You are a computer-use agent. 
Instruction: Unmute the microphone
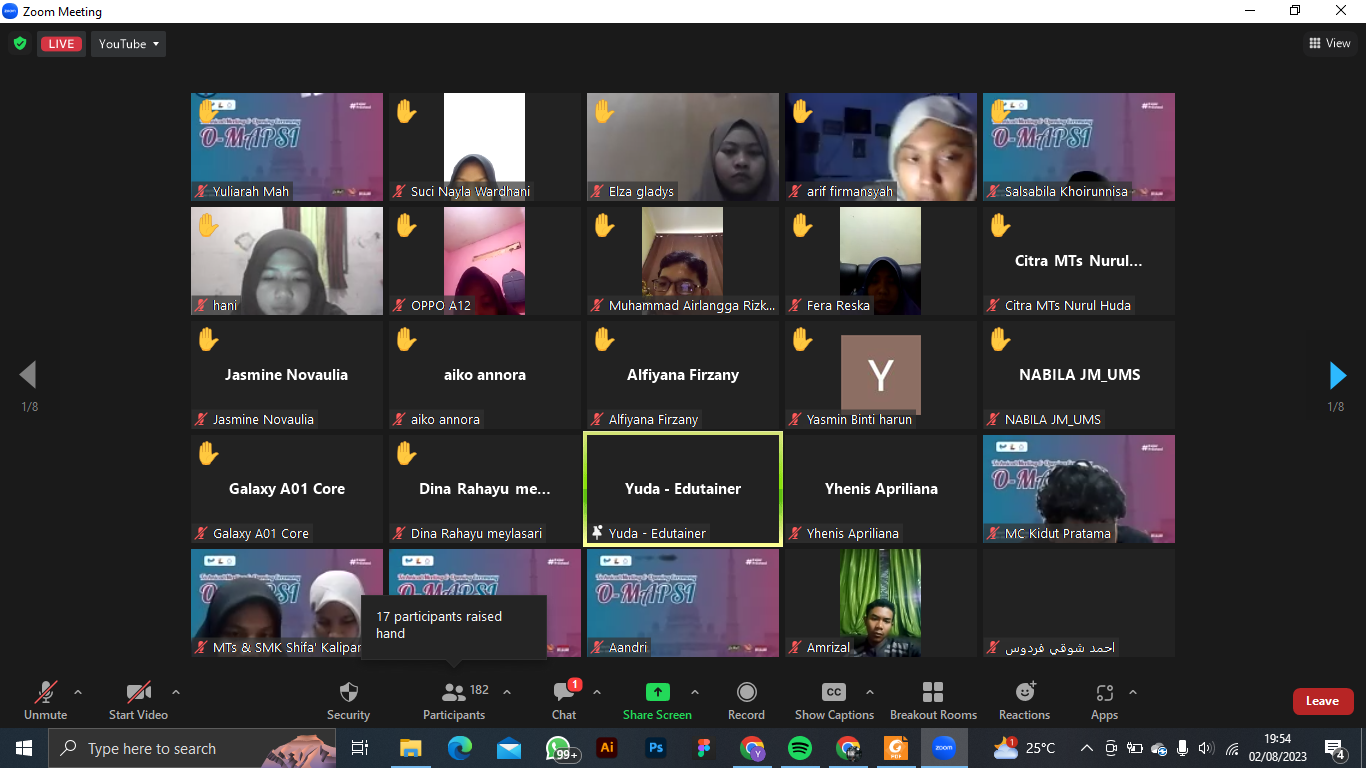45,700
